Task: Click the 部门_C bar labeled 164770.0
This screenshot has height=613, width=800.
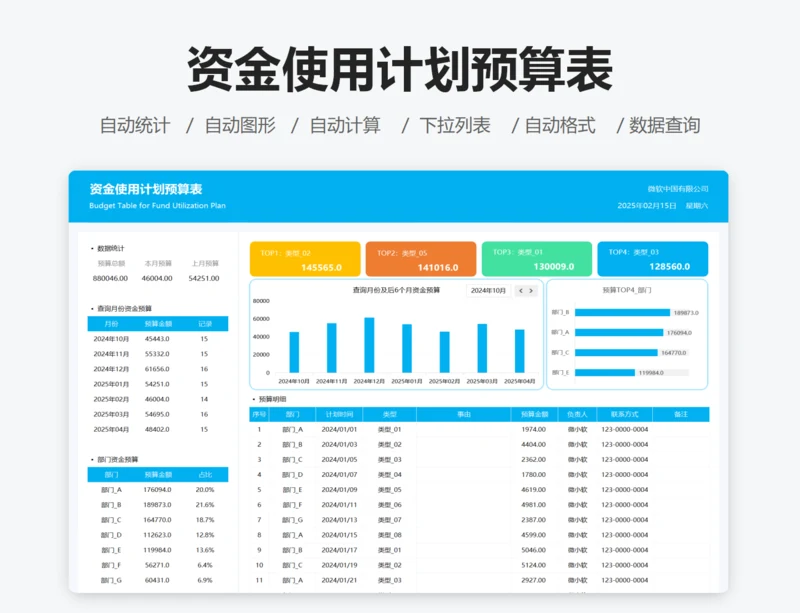Action: pos(616,353)
